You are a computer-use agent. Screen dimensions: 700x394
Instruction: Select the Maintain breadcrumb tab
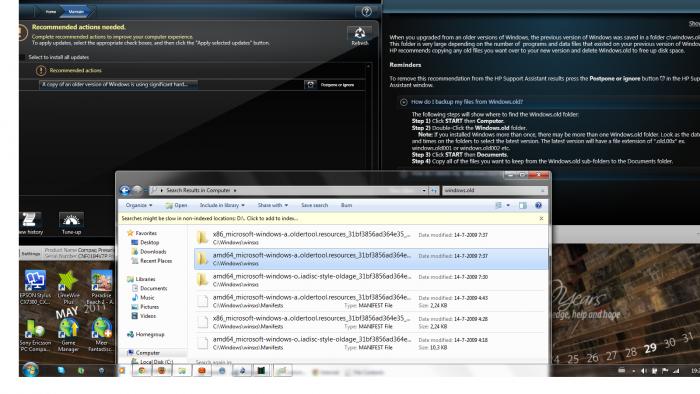coord(76,12)
